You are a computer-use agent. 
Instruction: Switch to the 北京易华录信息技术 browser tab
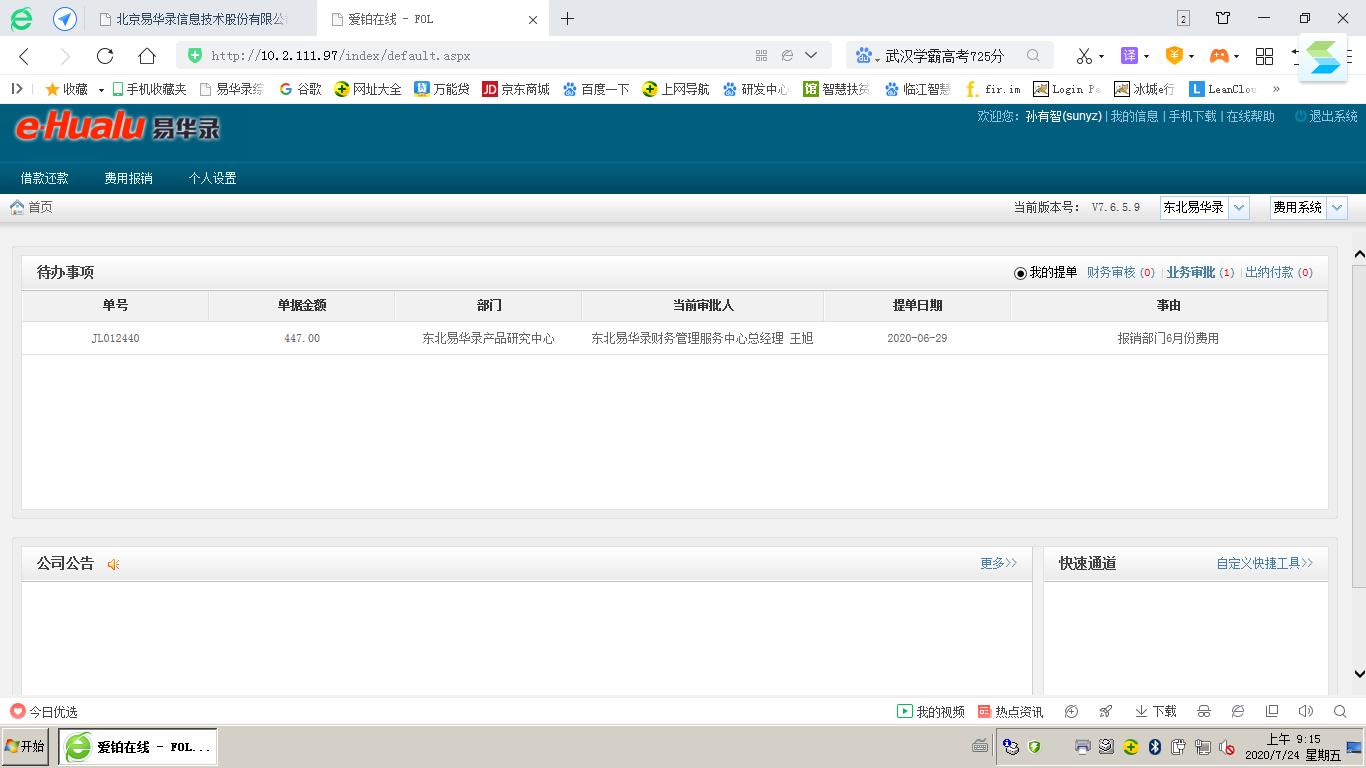click(200, 19)
